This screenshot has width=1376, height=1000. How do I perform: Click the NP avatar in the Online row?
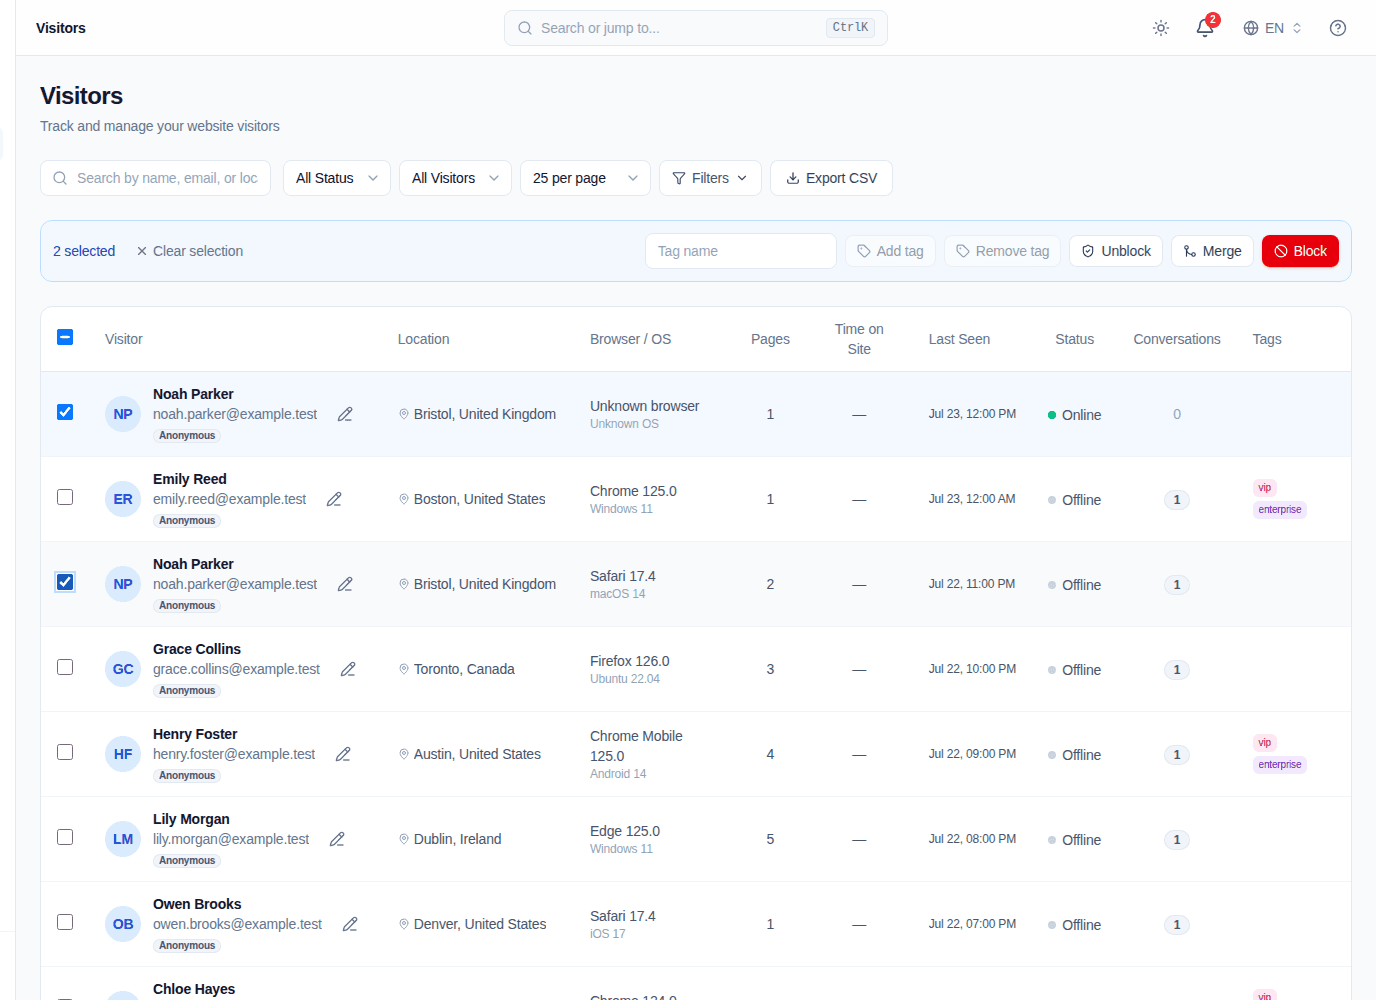pos(123,414)
